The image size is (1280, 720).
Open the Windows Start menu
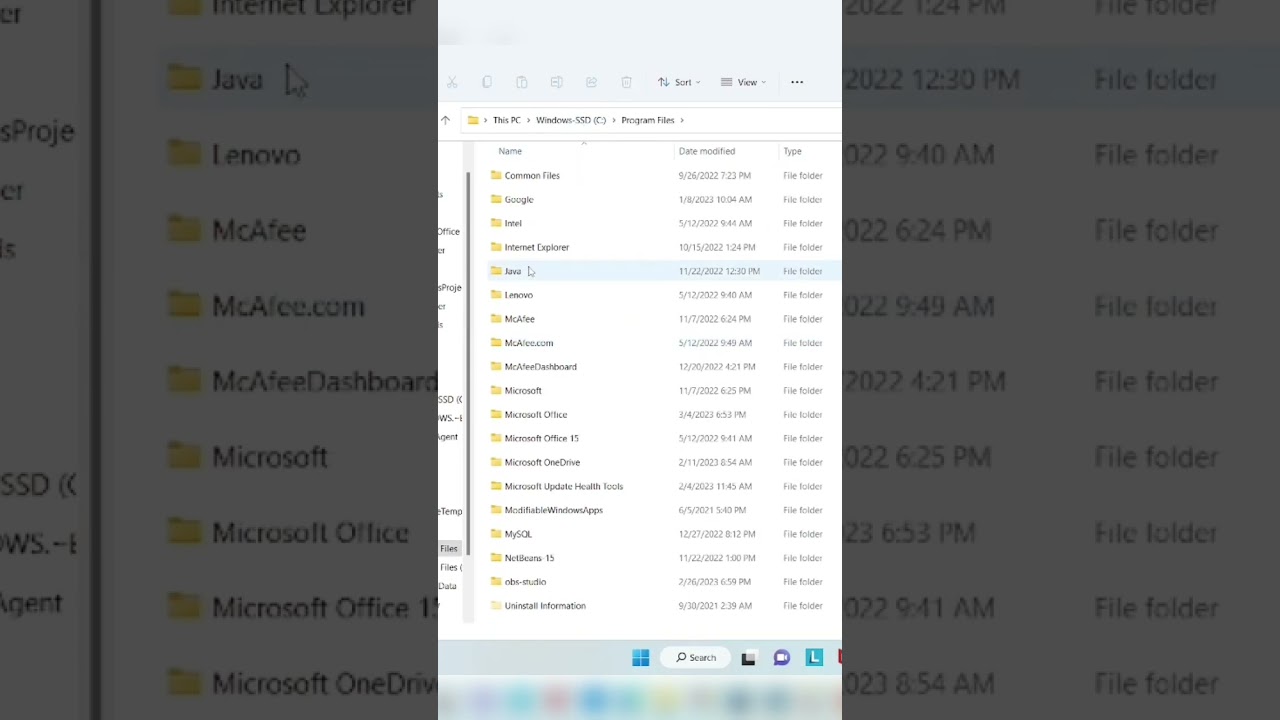tap(641, 657)
